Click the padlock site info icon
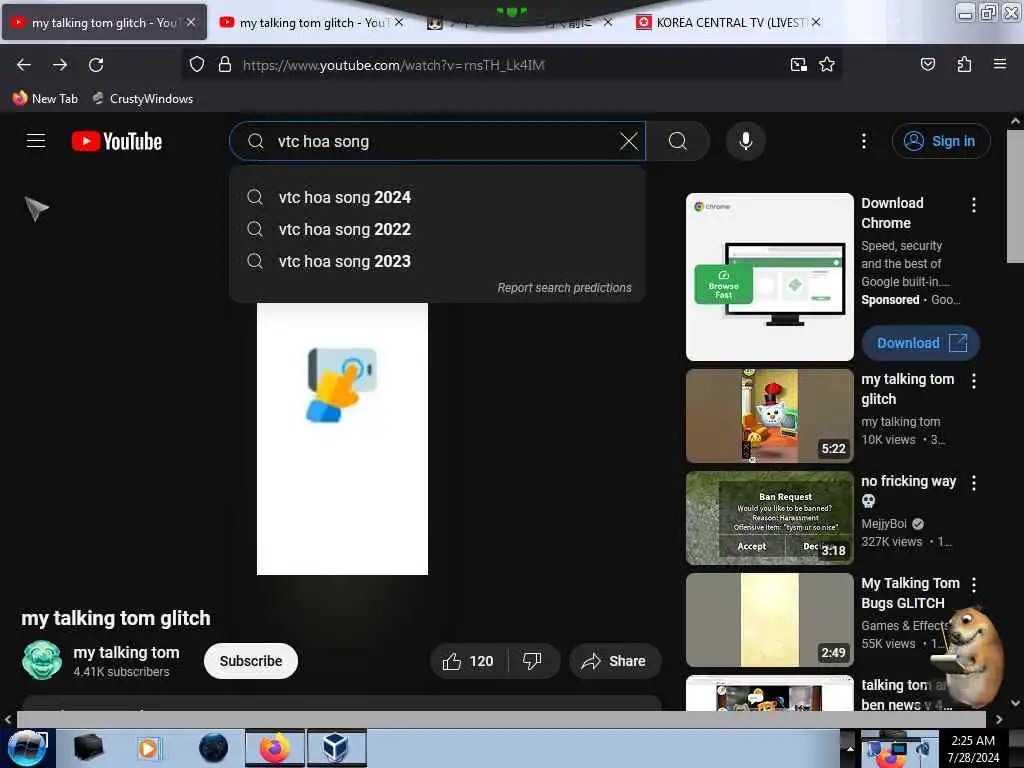Image resolution: width=1024 pixels, height=768 pixels. pos(225,64)
